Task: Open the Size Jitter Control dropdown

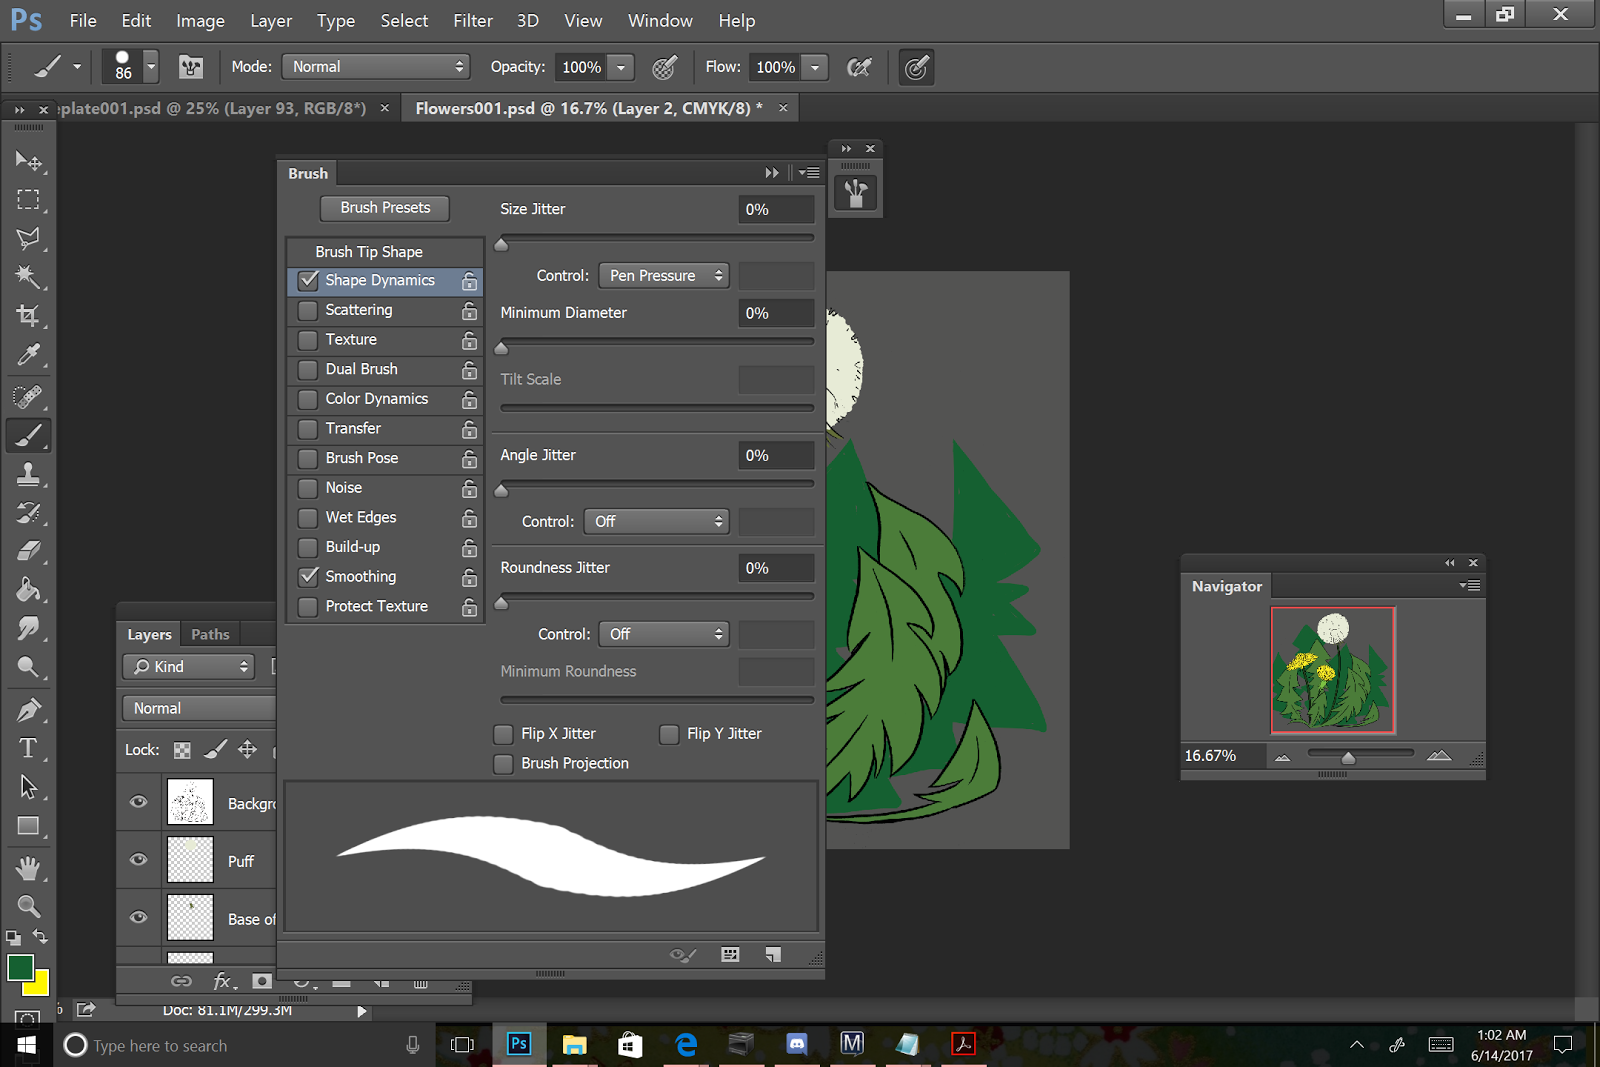Action: point(663,276)
